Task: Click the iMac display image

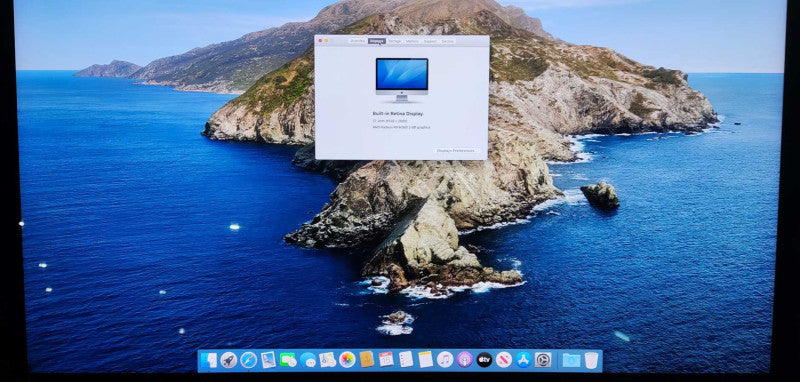Action: coord(402,80)
